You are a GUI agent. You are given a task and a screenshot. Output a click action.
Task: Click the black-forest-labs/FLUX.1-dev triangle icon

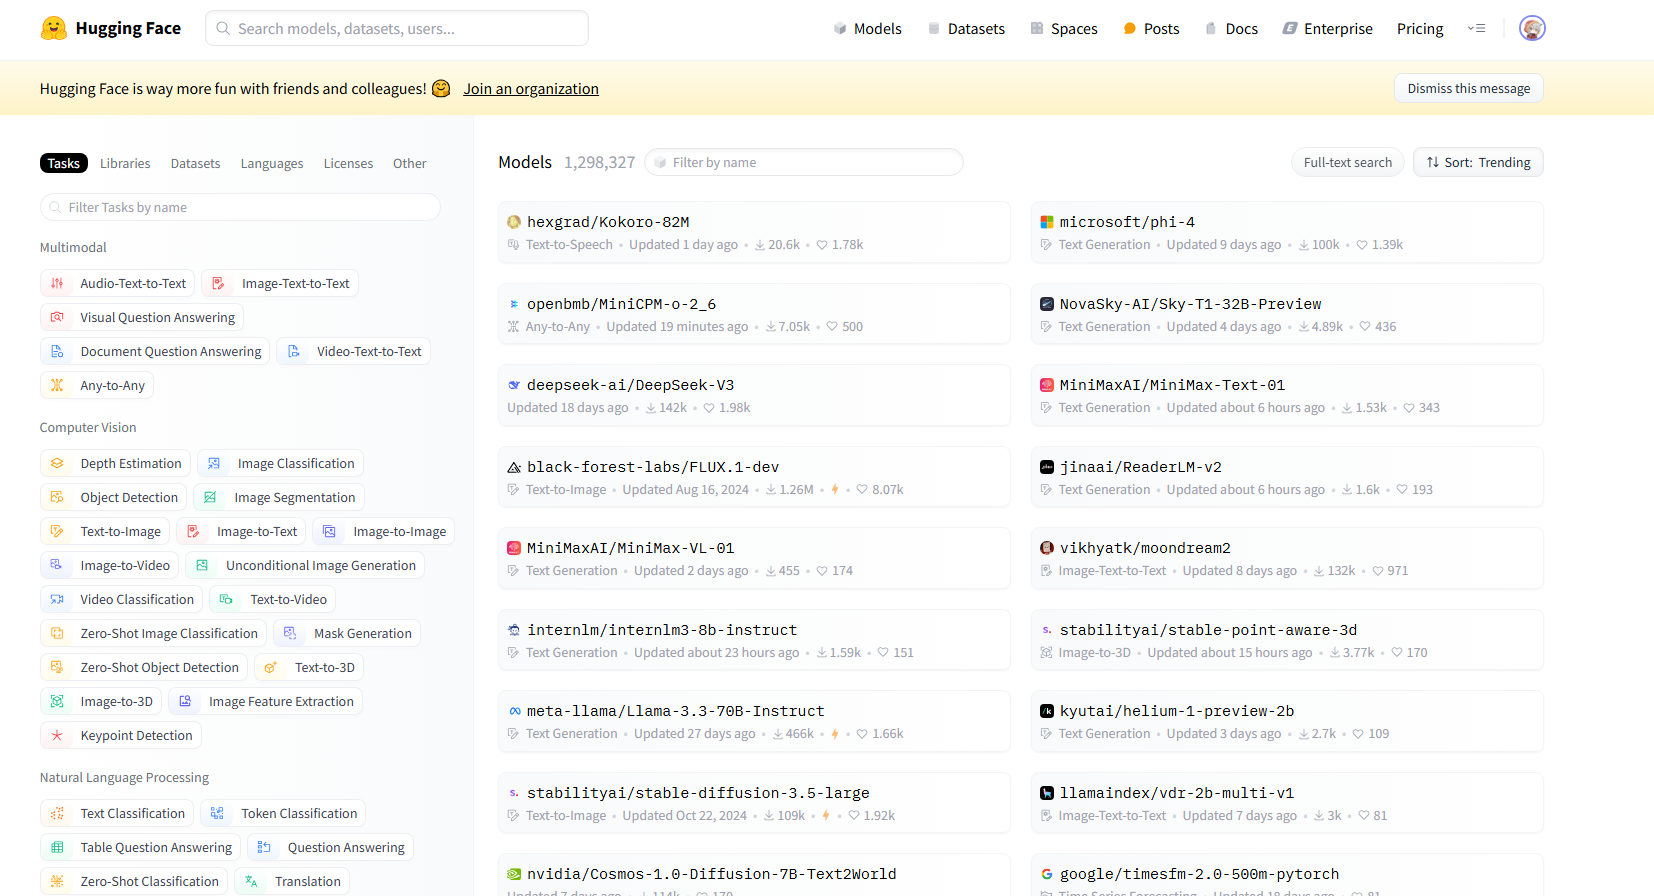[x=514, y=467]
